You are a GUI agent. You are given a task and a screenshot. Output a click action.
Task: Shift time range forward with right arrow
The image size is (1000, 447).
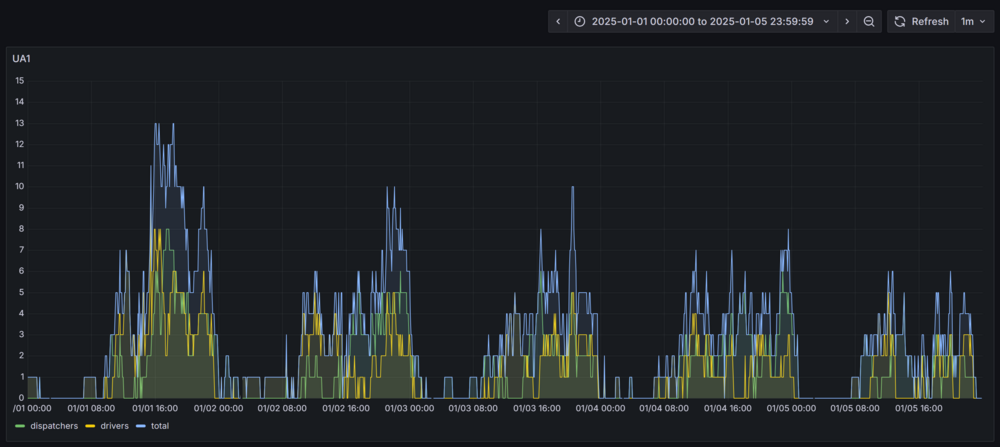[x=847, y=21]
